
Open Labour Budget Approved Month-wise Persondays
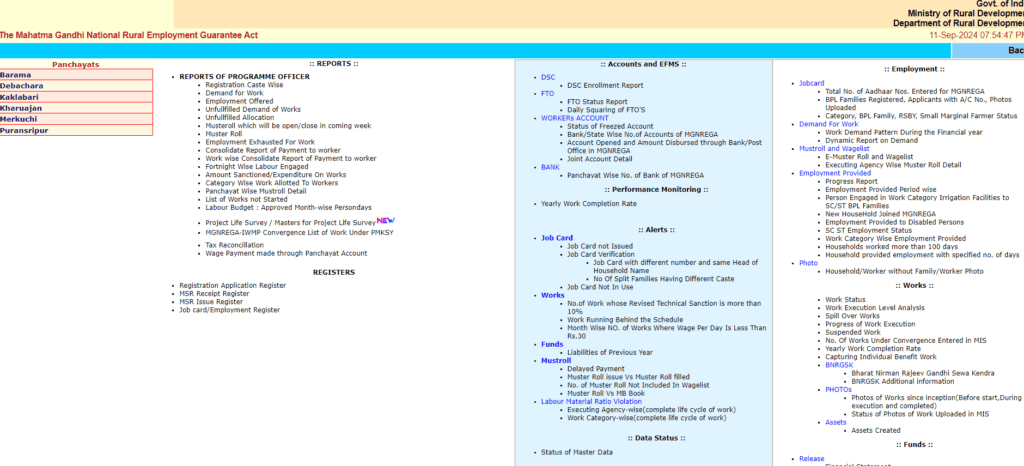pos(289,208)
